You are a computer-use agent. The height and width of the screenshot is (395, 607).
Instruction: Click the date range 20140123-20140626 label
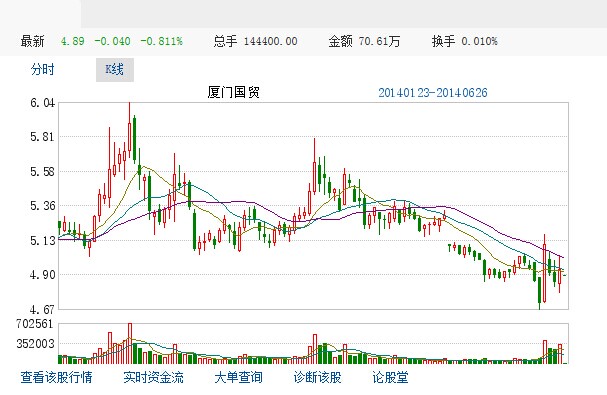pyautogui.click(x=432, y=93)
